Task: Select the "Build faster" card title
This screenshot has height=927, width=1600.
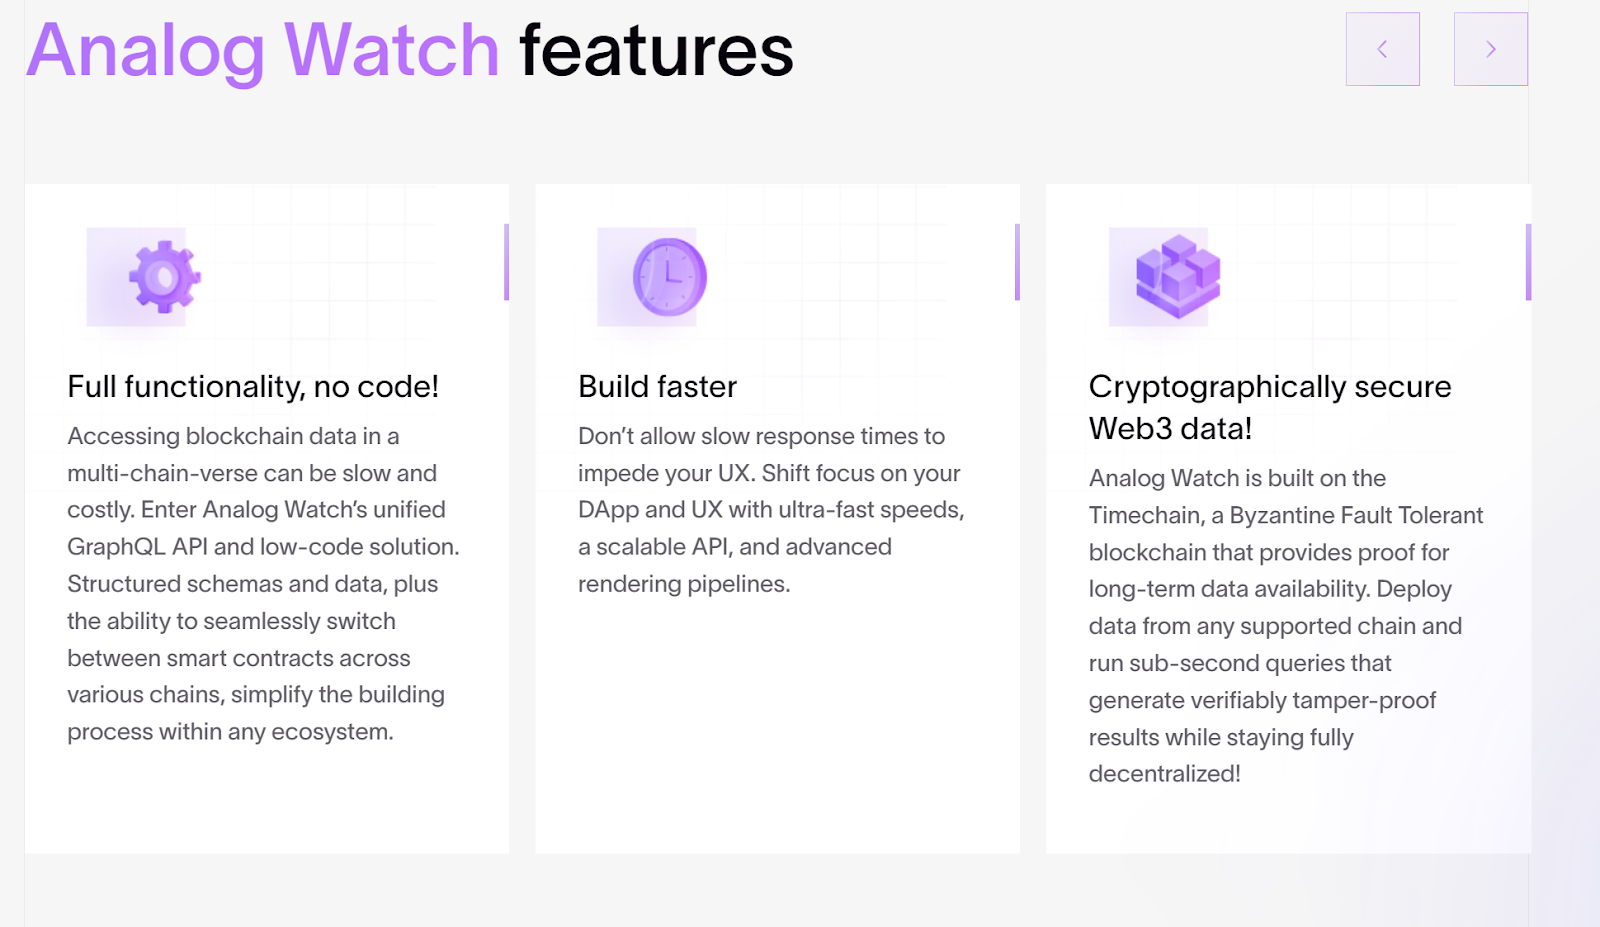Action: [x=657, y=387]
